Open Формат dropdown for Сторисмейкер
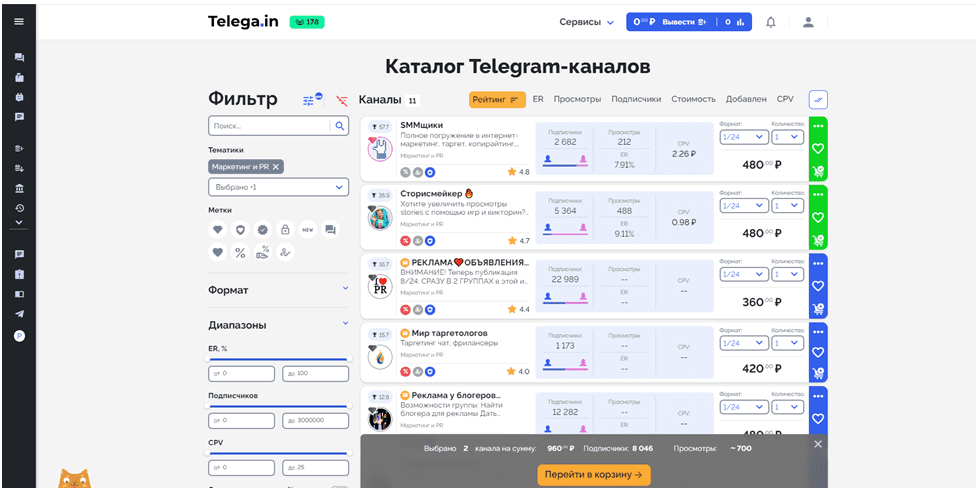This screenshot has width=978, height=490. pos(744,206)
